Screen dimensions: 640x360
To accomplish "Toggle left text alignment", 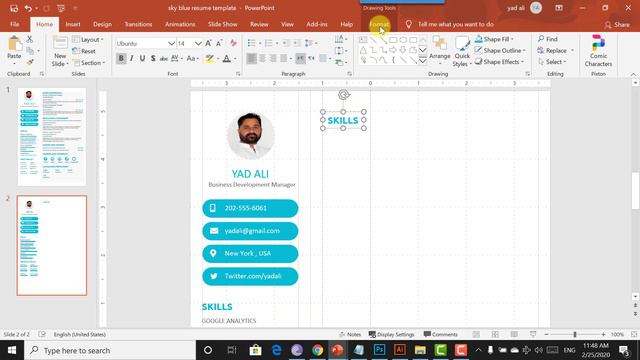I will coord(252,58).
